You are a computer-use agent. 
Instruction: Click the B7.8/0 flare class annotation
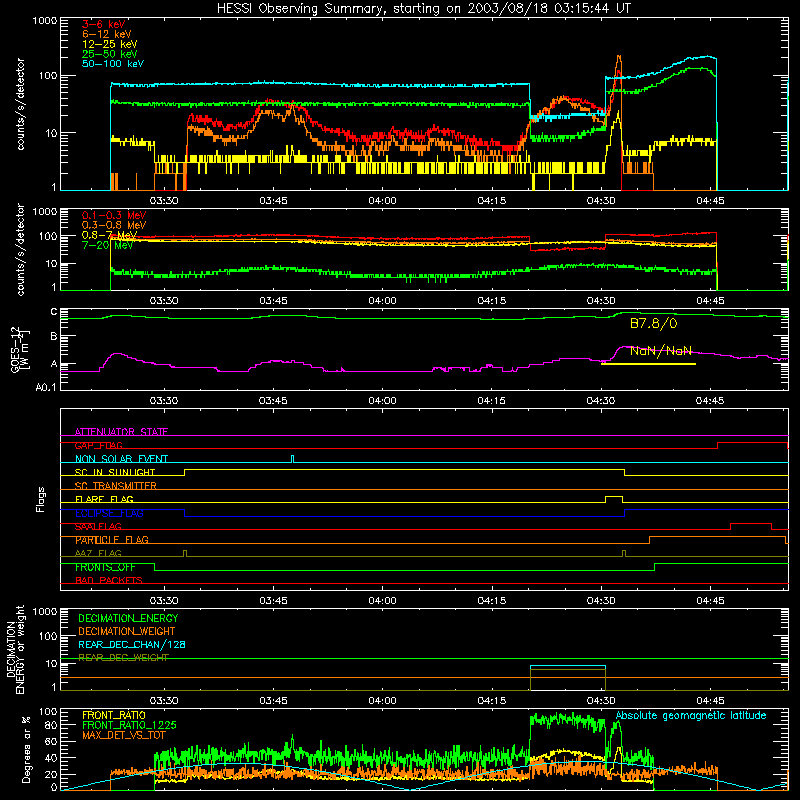click(654, 323)
